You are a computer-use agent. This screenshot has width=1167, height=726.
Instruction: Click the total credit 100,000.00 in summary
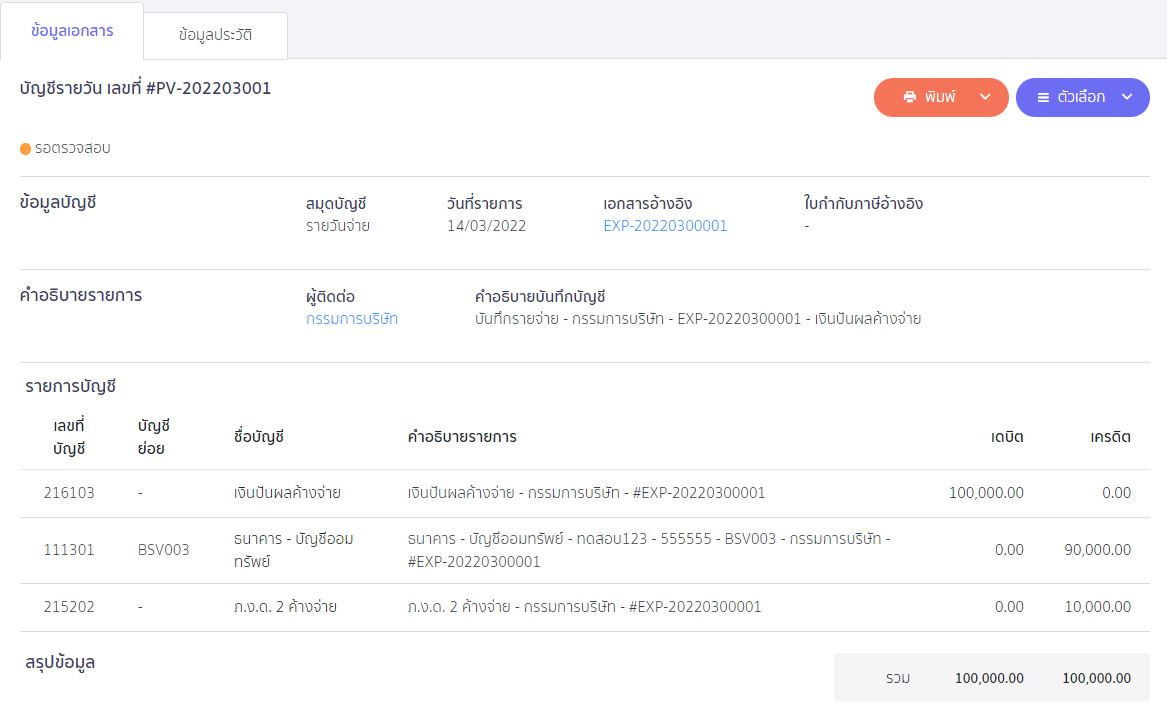[1096, 678]
